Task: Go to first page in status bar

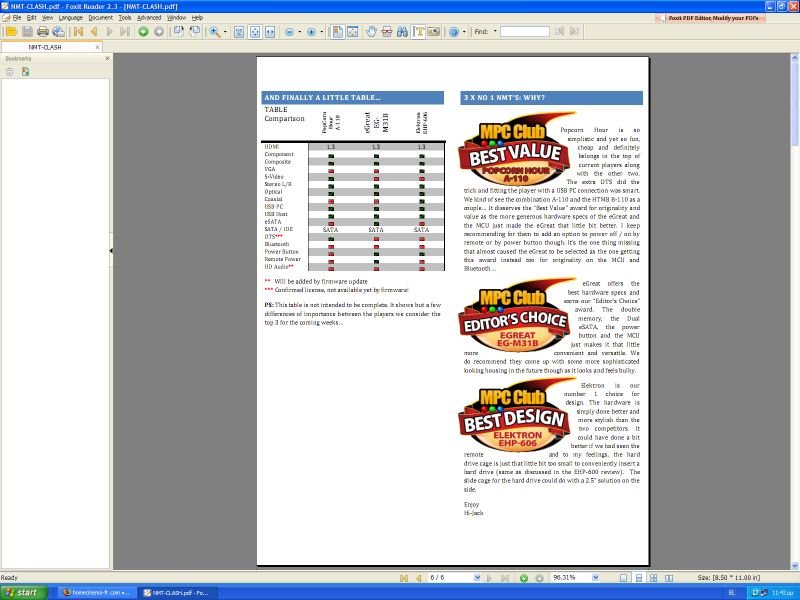Action: coord(404,578)
